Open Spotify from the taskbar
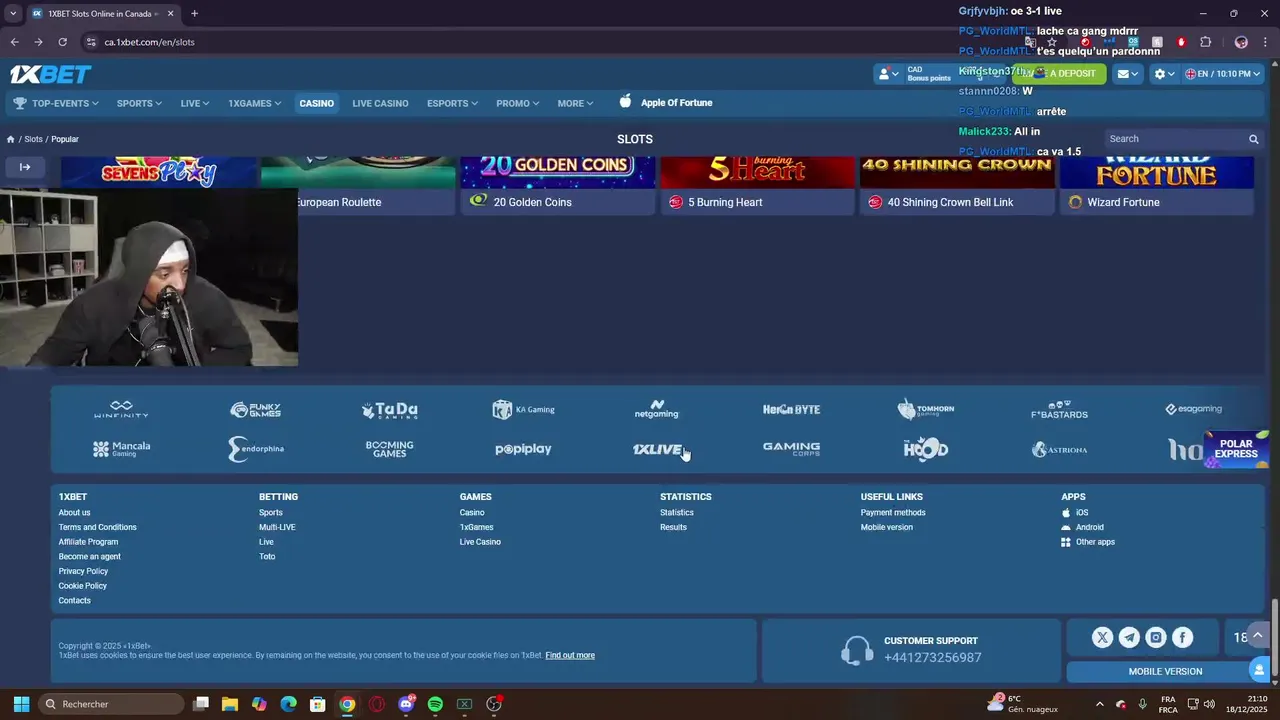Viewport: 1280px width, 720px height. [435, 704]
